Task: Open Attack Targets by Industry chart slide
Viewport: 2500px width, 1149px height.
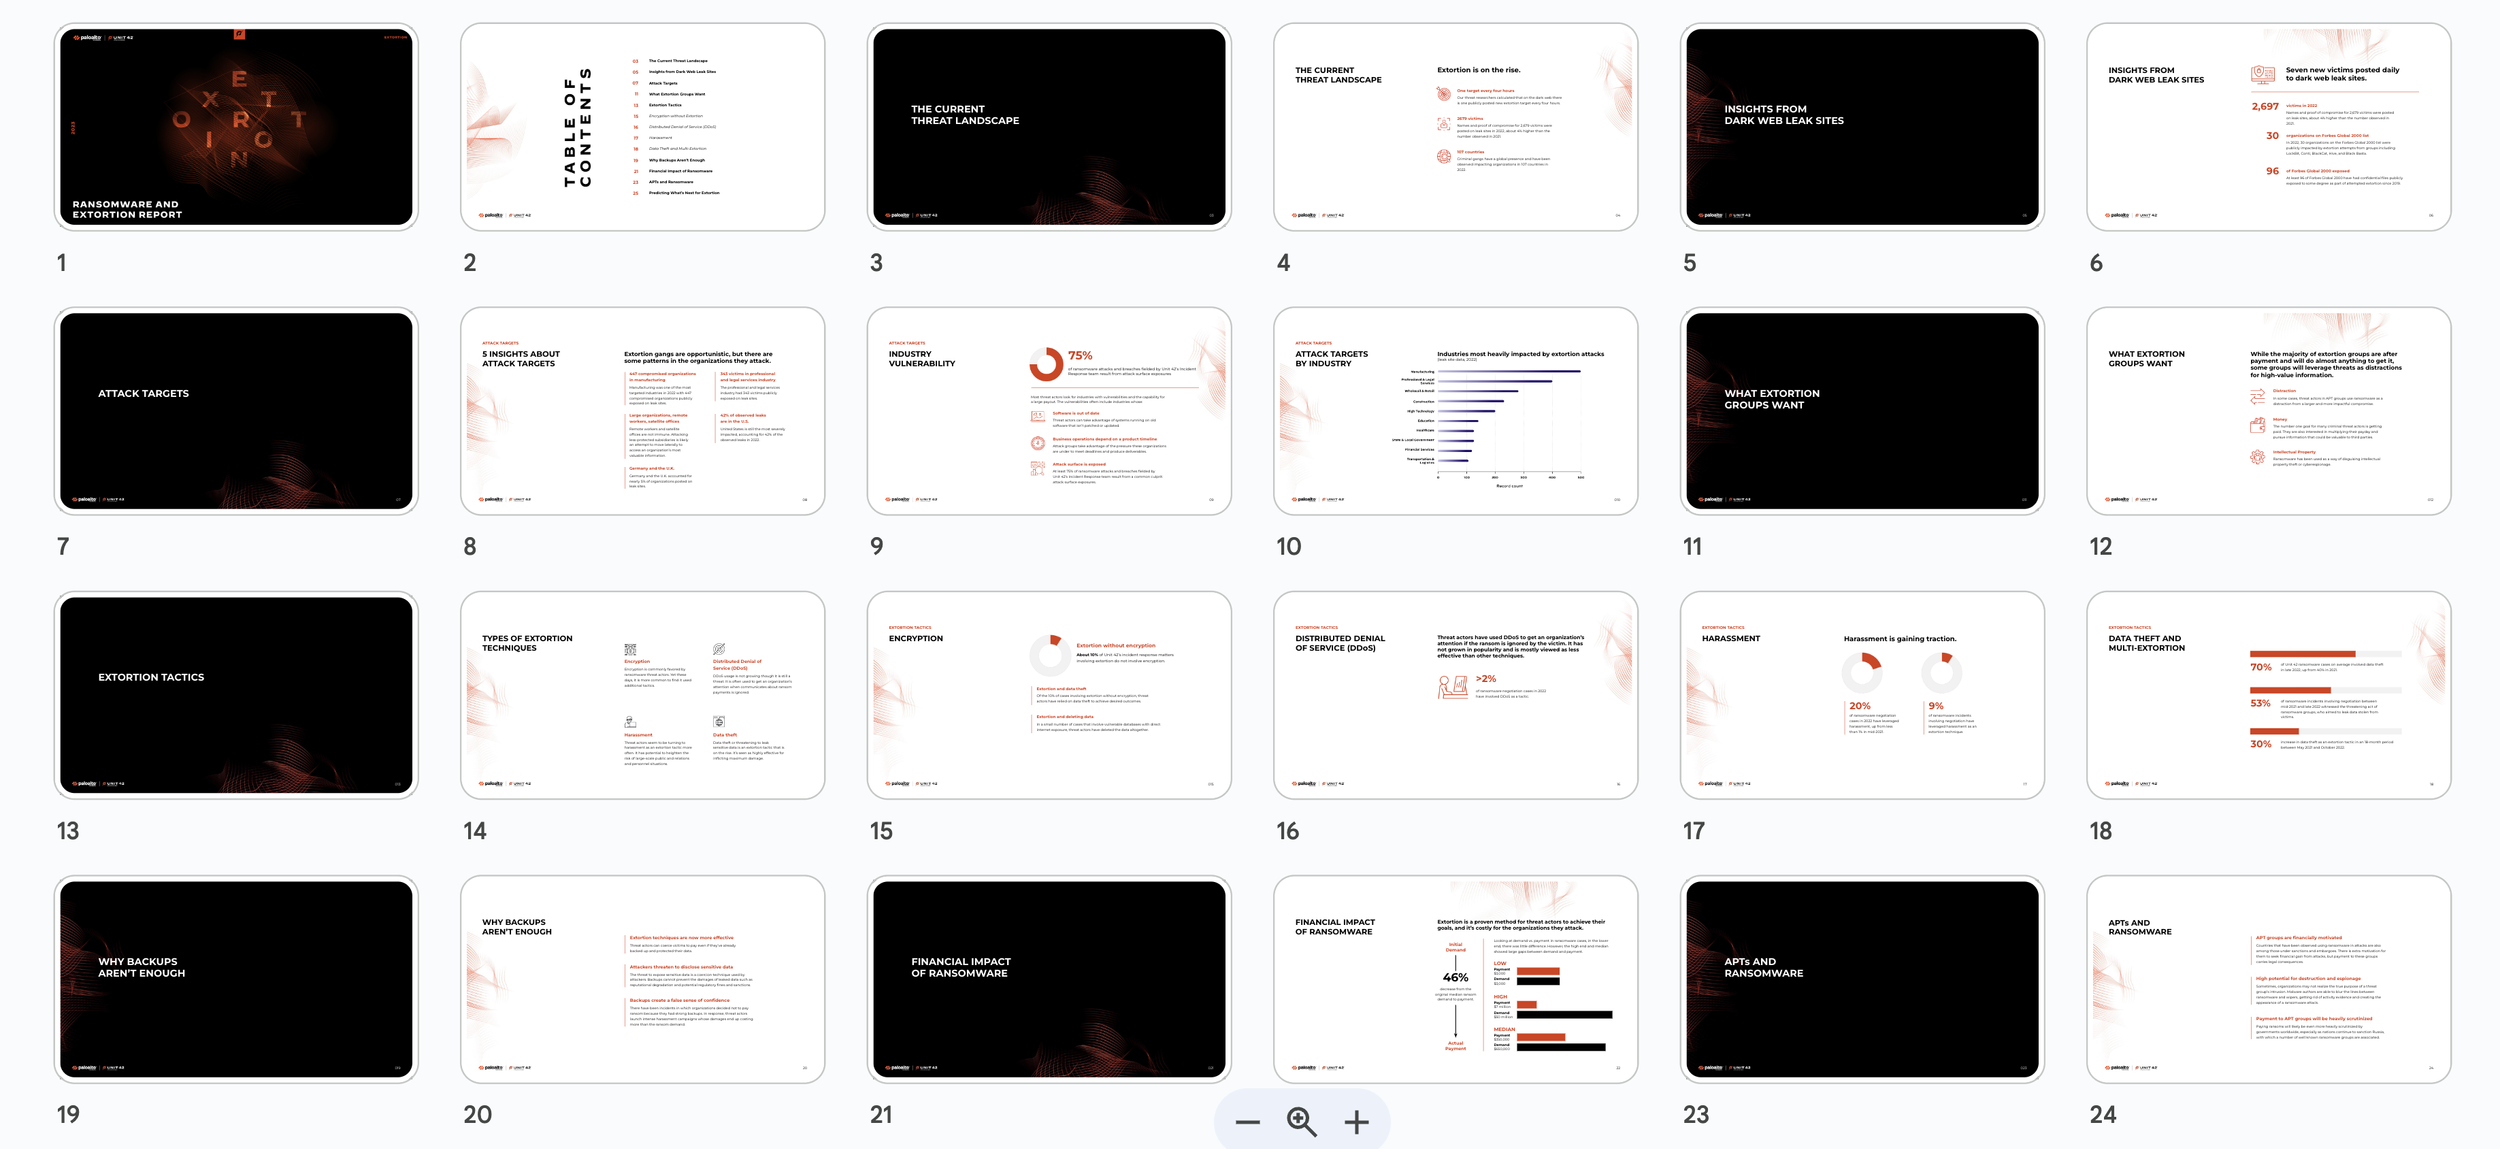Action: pos(1455,411)
